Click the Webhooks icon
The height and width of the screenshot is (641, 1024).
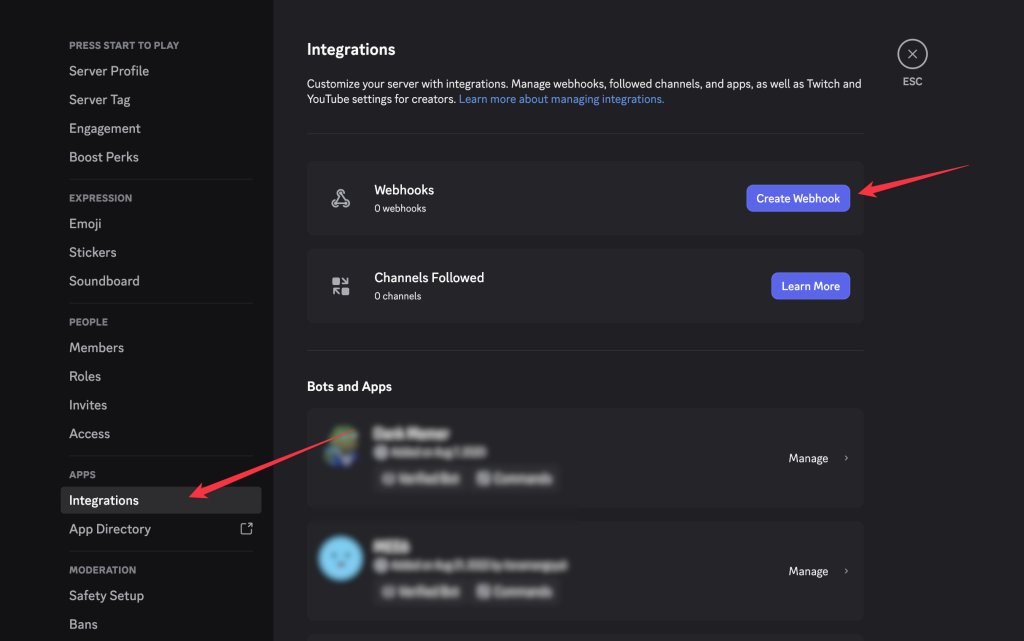(x=340, y=198)
